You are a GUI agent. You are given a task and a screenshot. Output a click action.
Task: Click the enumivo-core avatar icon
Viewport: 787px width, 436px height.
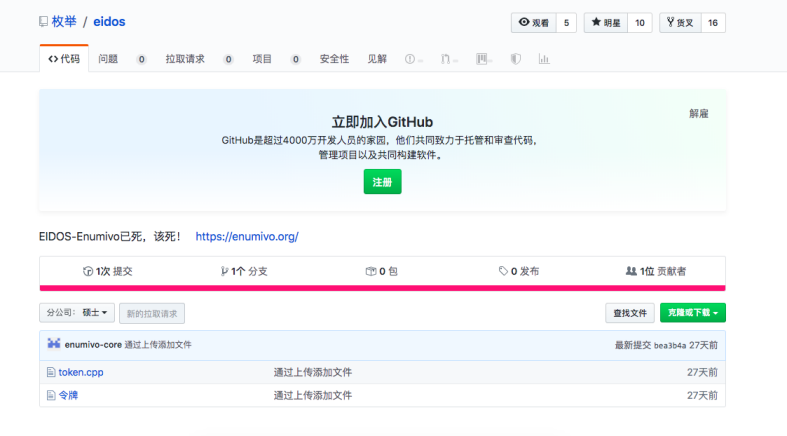point(54,344)
